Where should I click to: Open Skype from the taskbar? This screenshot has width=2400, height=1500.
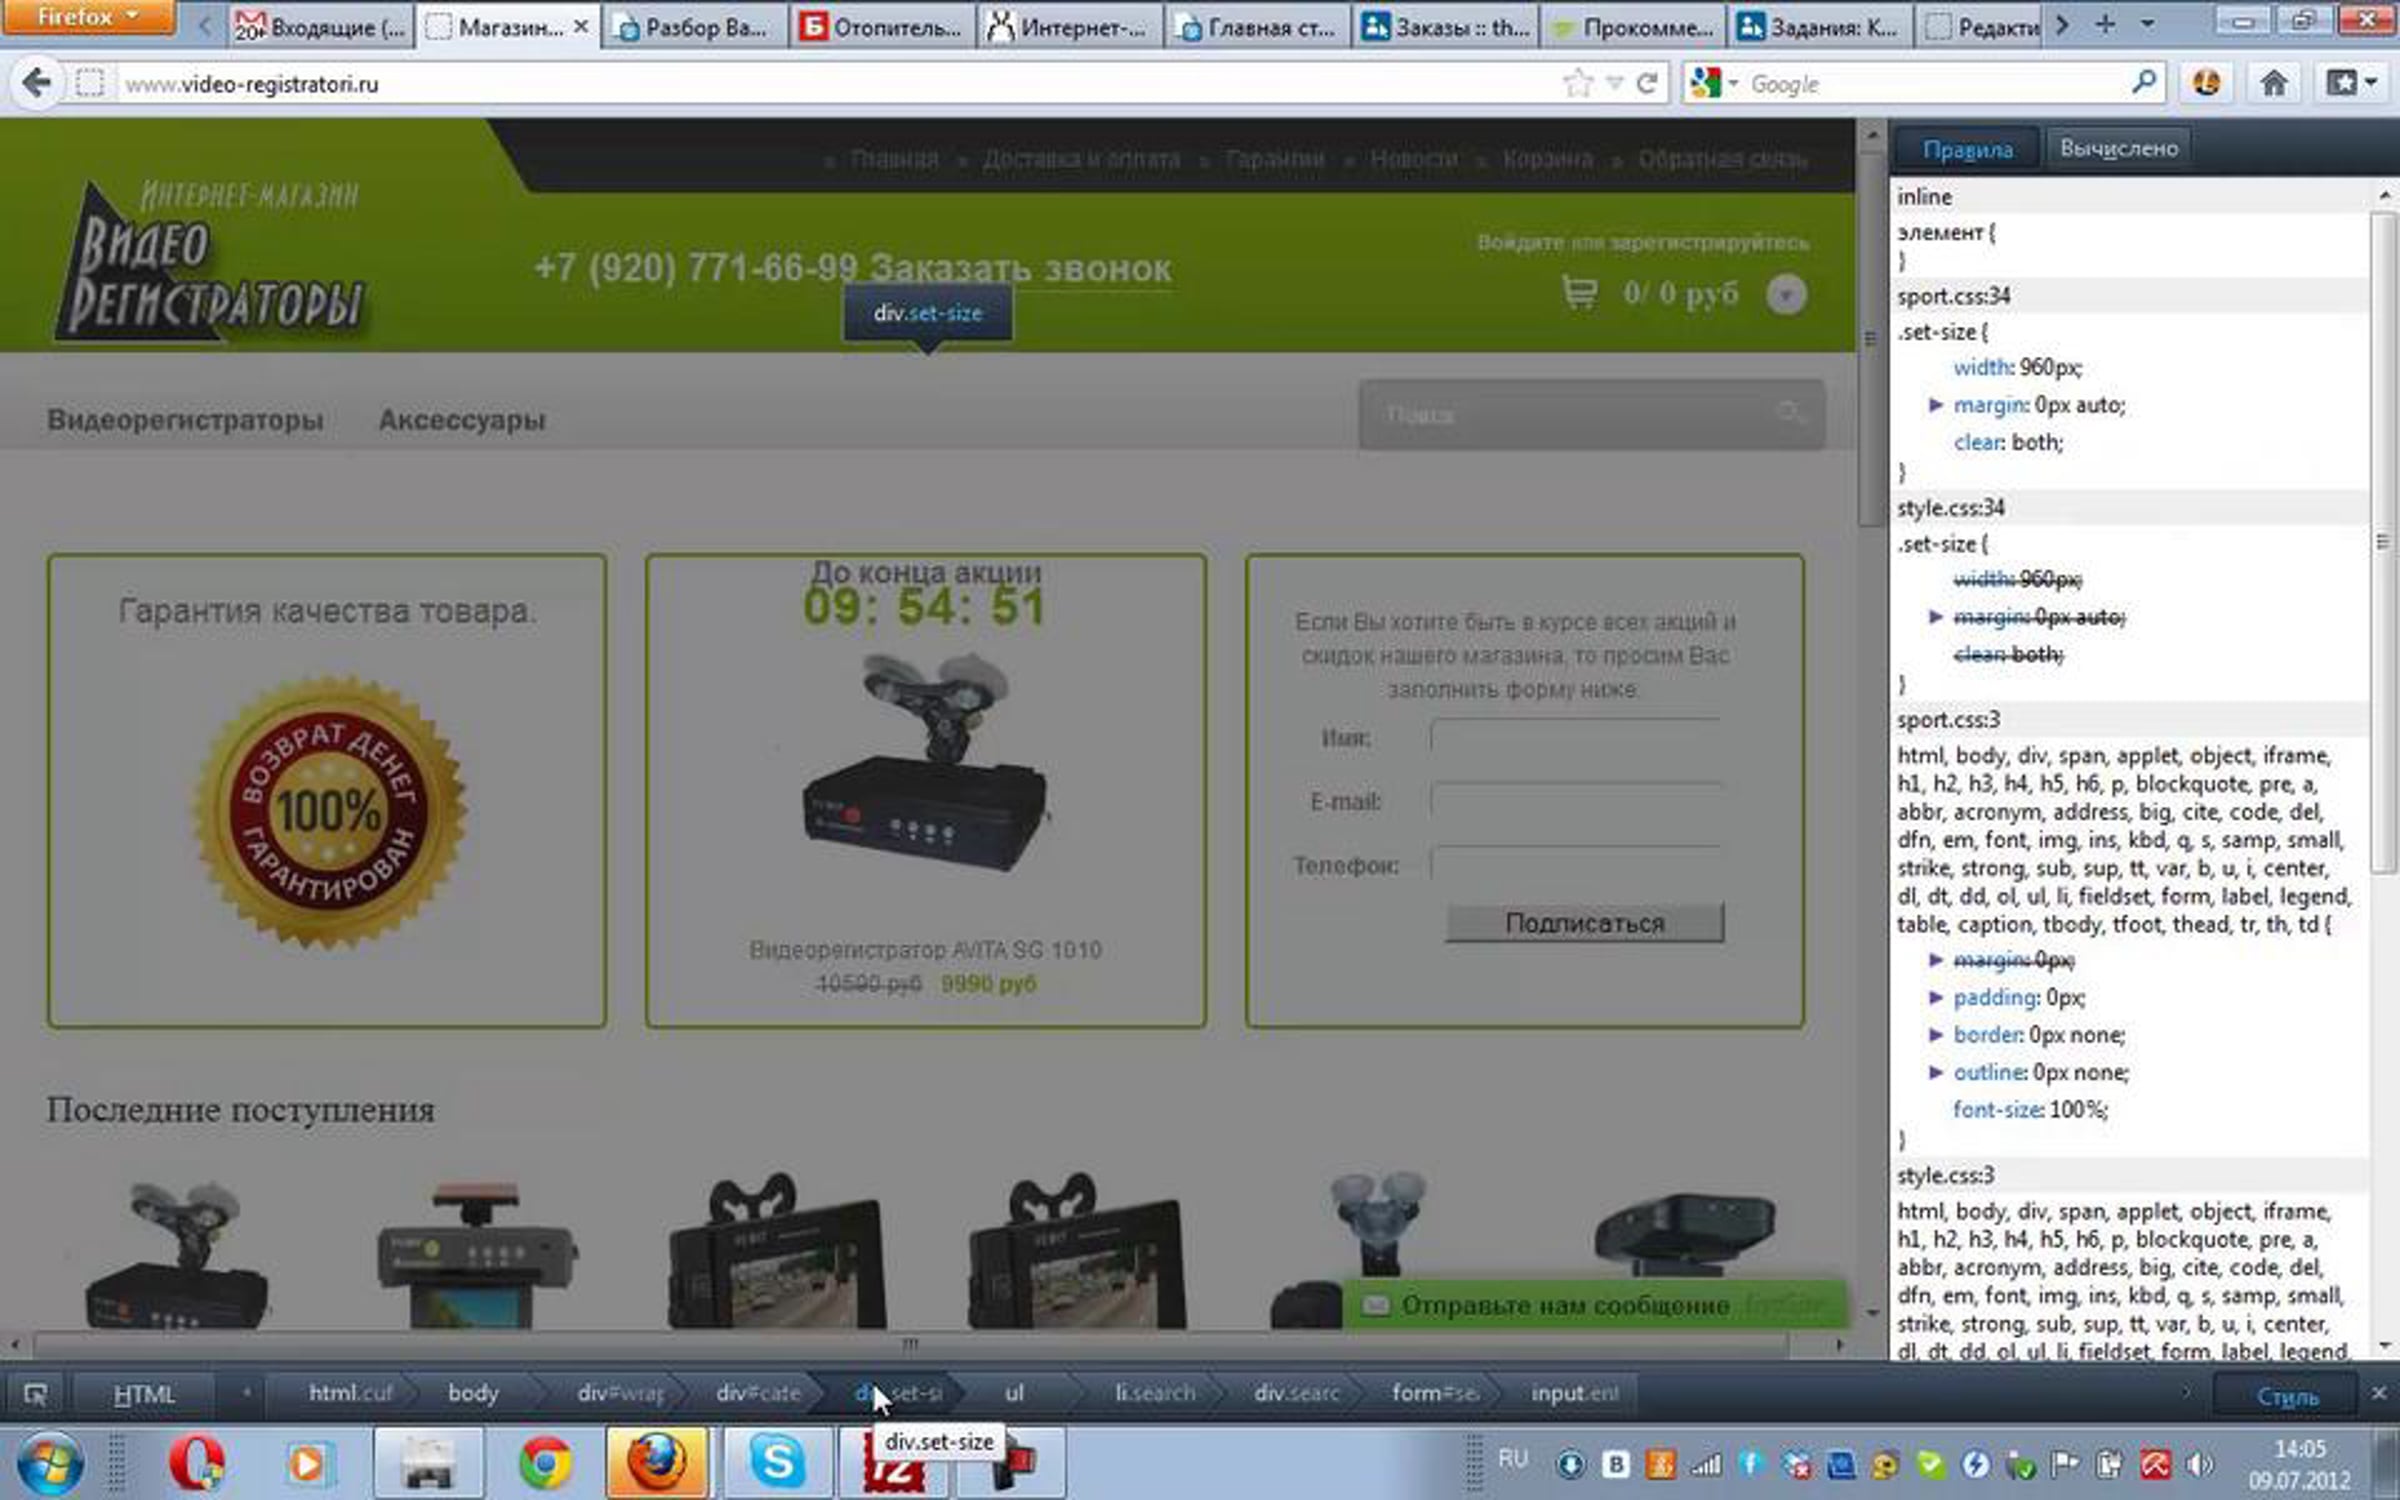[x=777, y=1463]
